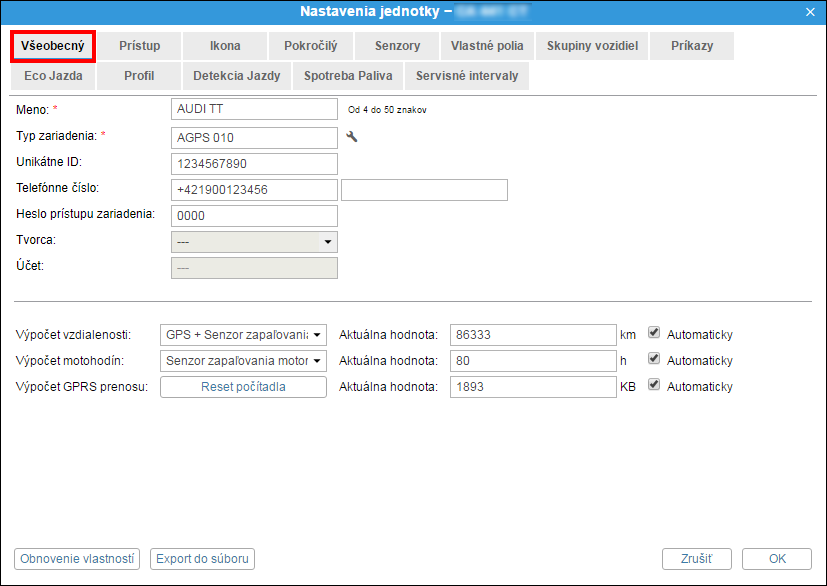Open the Tvorca dropdown

coord(254,242)
